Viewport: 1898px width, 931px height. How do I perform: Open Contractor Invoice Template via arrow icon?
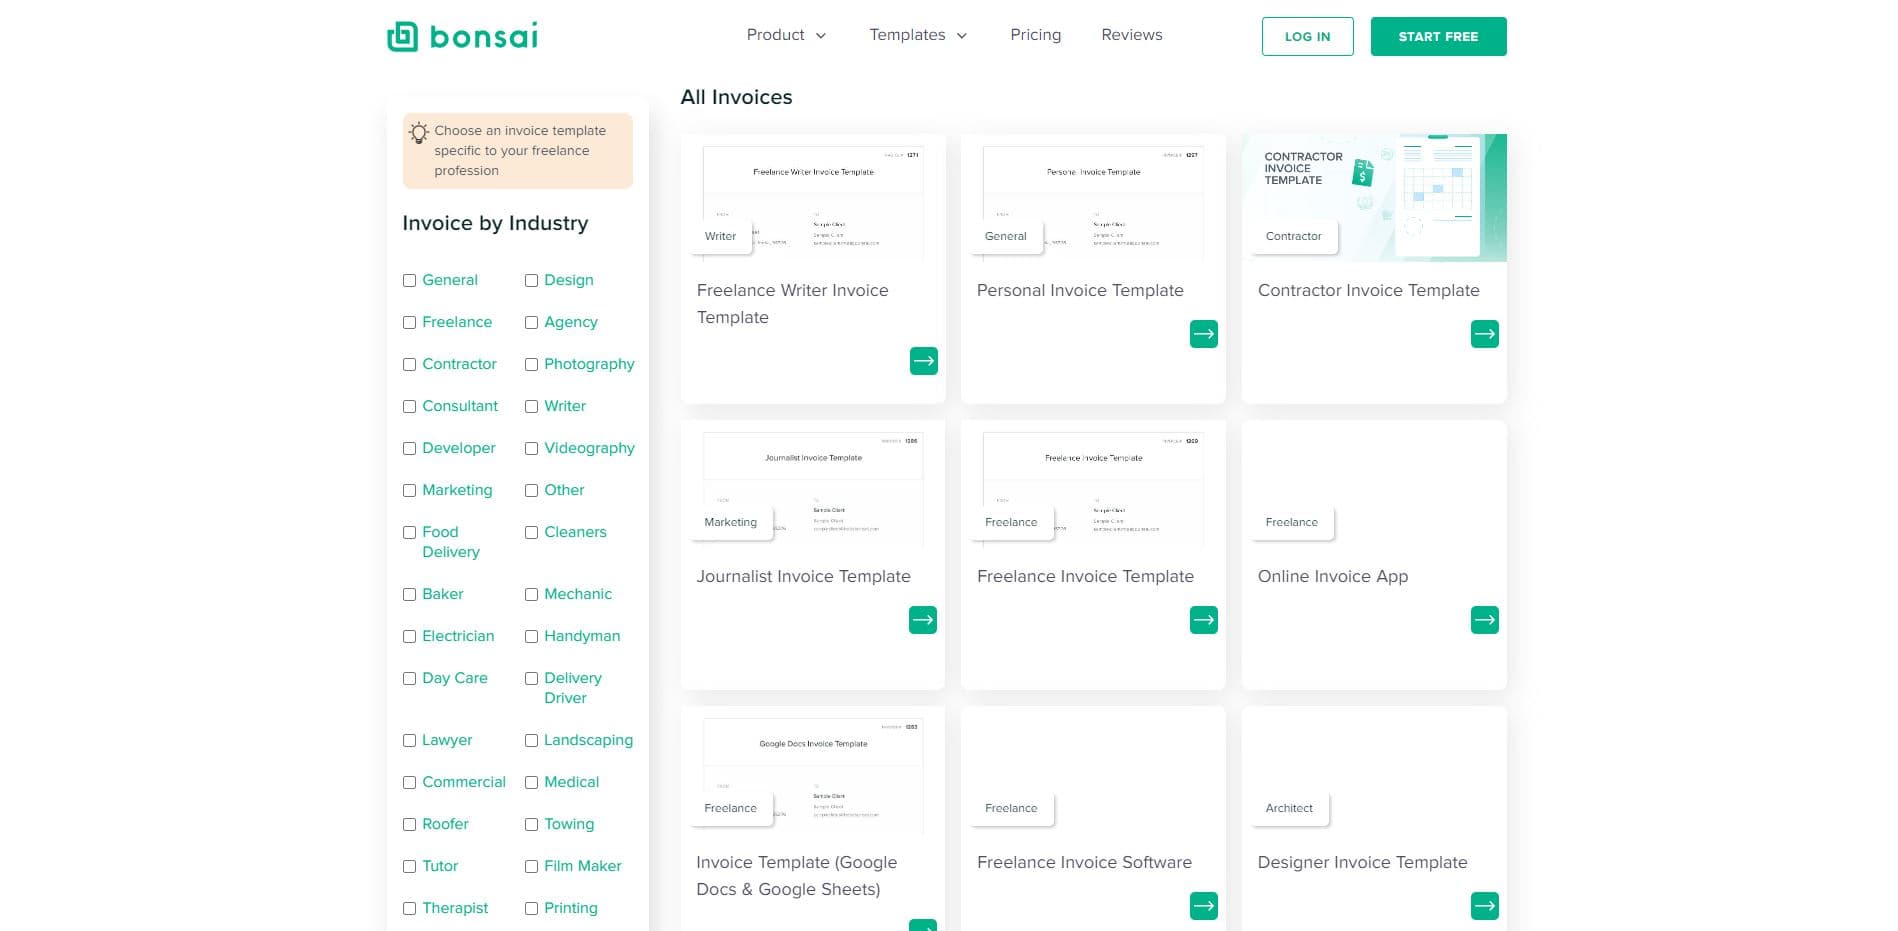pyautogui.click(x=1484, y=334)
